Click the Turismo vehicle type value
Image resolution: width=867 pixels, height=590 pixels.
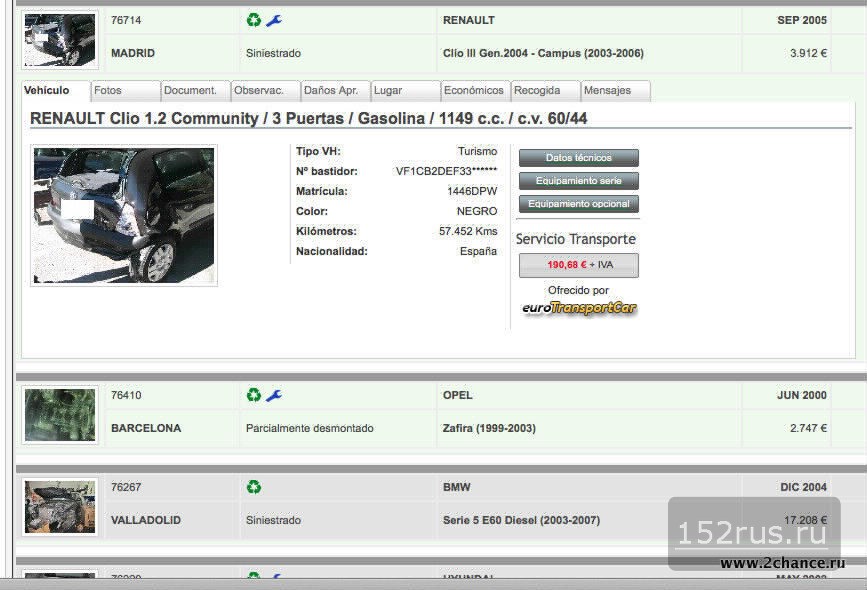click(477, 151)
